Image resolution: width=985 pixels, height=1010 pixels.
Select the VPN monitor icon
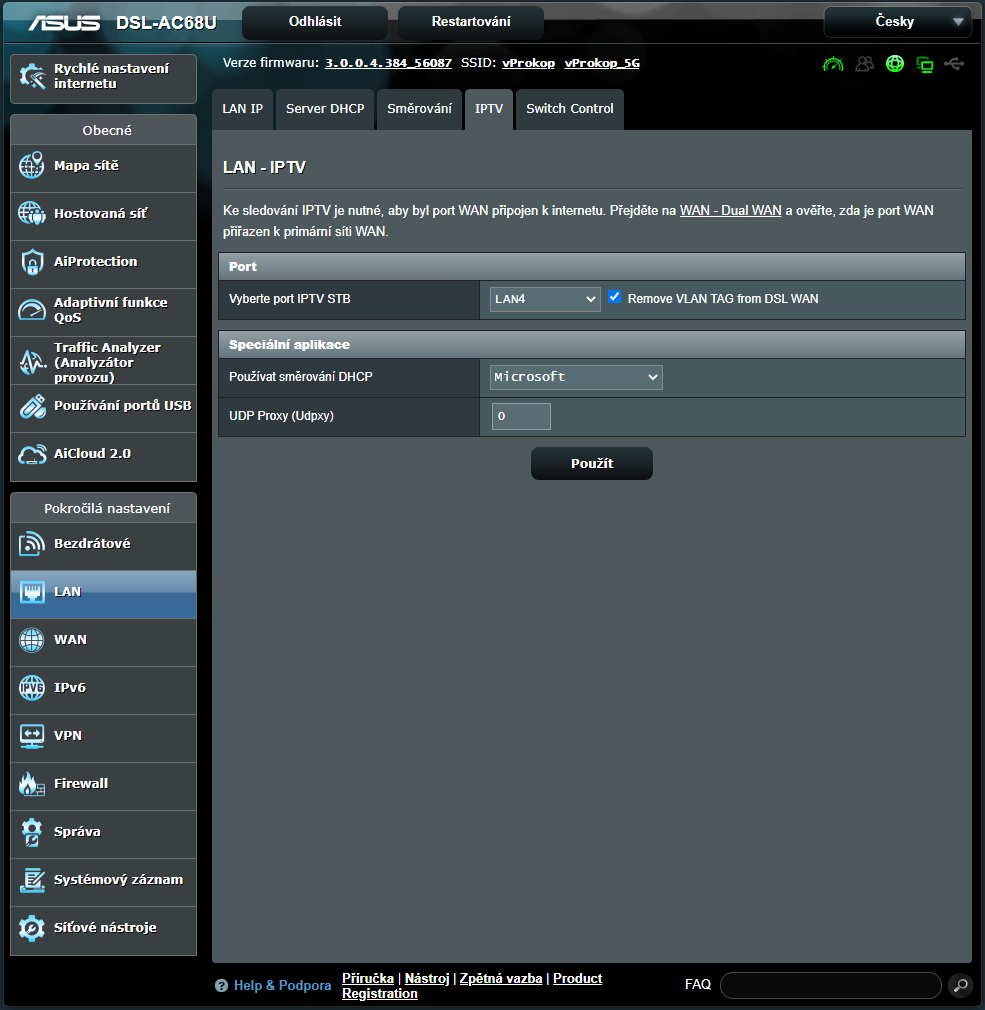click(x=32, y=736)
